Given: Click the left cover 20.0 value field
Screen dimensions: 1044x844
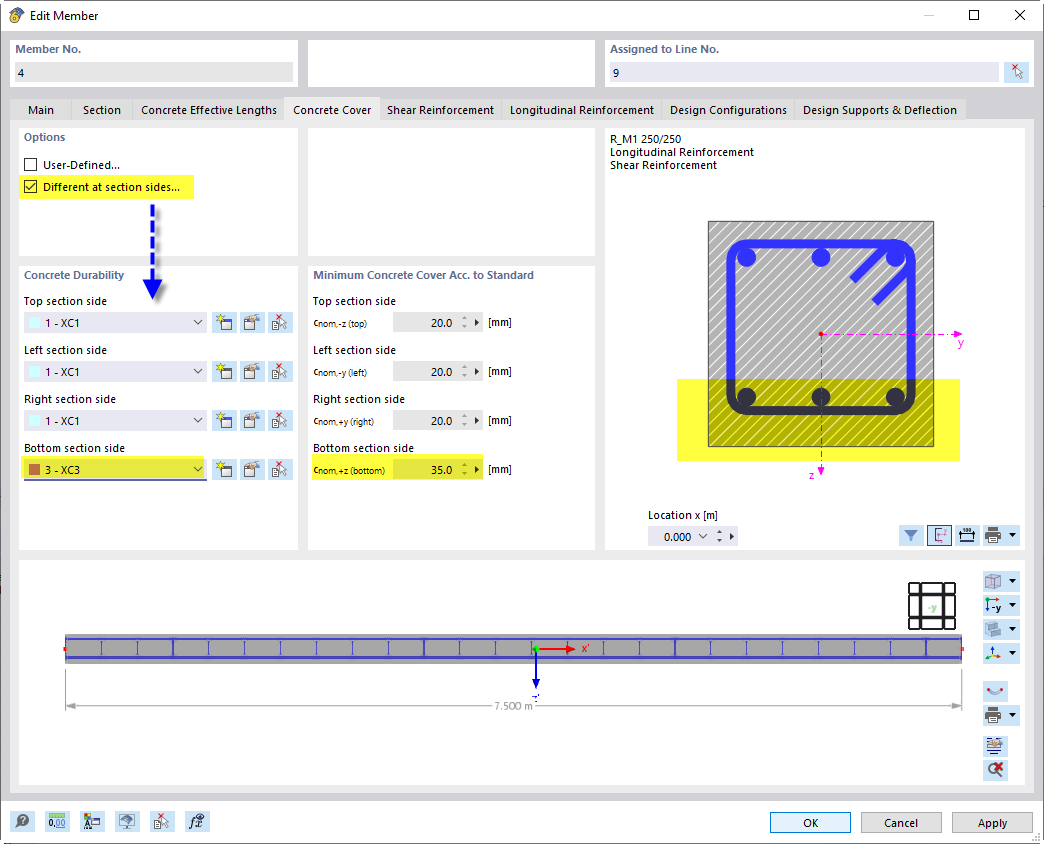Looking at the screenshot, I should pos(425,372).
